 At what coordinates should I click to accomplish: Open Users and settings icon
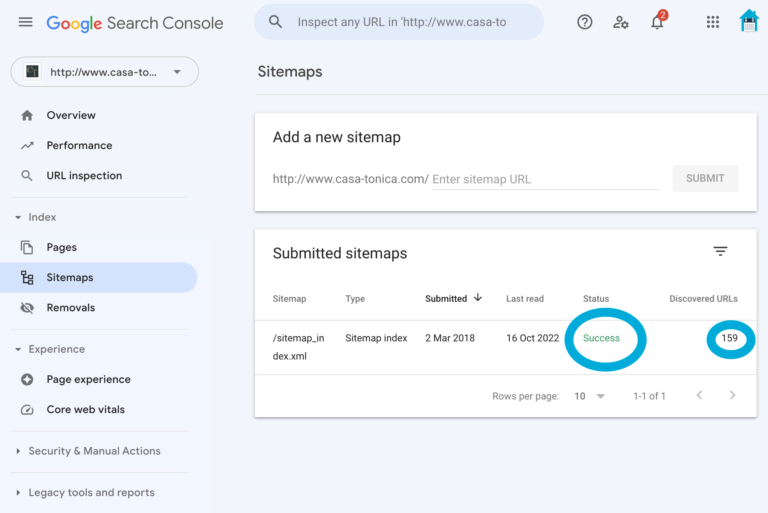click(x=621, y=22)
